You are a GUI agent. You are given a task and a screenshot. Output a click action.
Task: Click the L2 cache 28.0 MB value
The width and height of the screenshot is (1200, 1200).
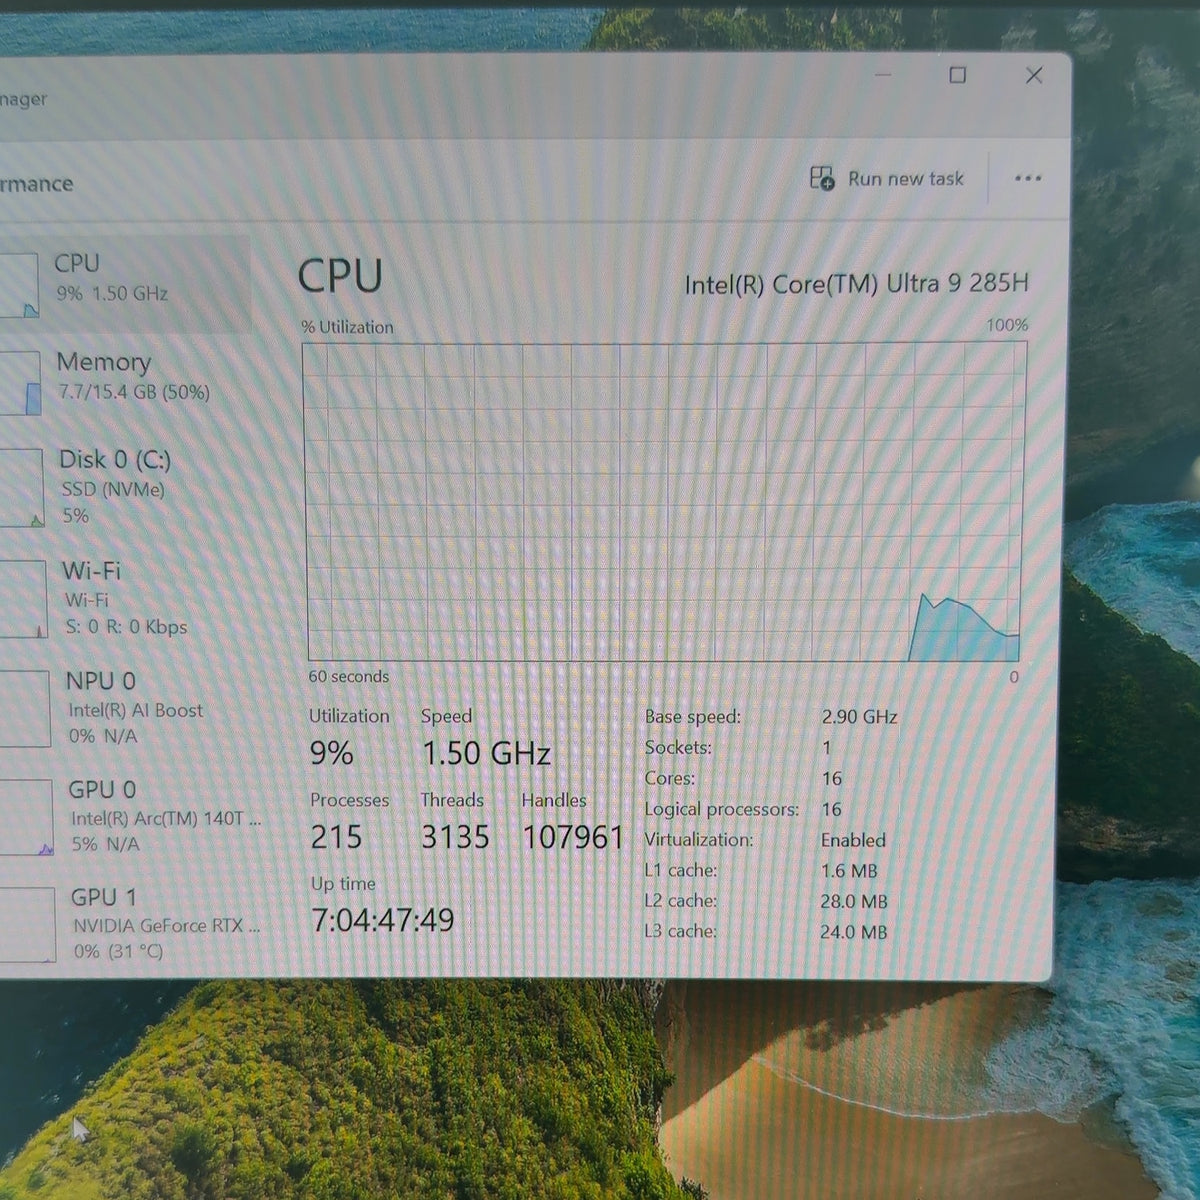854,902
